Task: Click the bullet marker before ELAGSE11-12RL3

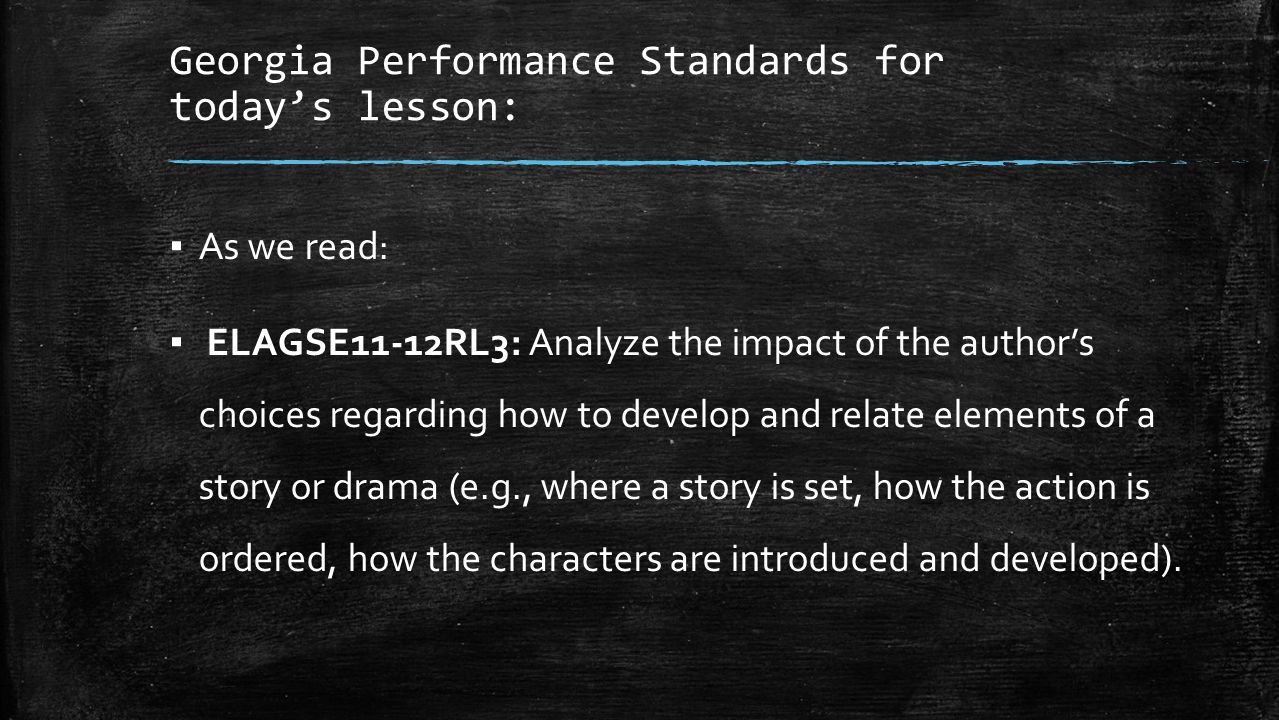Action: pos(176,346)
